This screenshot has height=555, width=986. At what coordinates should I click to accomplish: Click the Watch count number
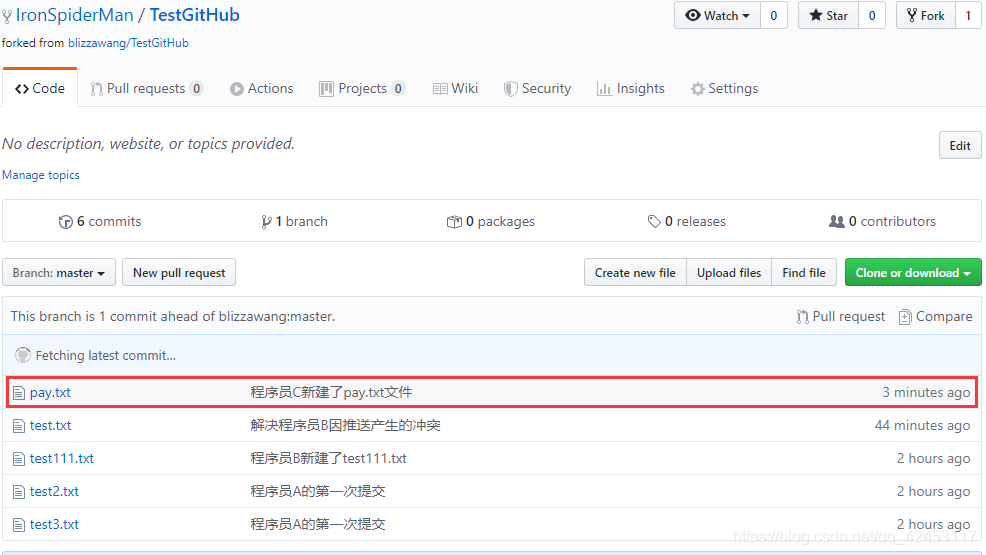coord(774,16)
